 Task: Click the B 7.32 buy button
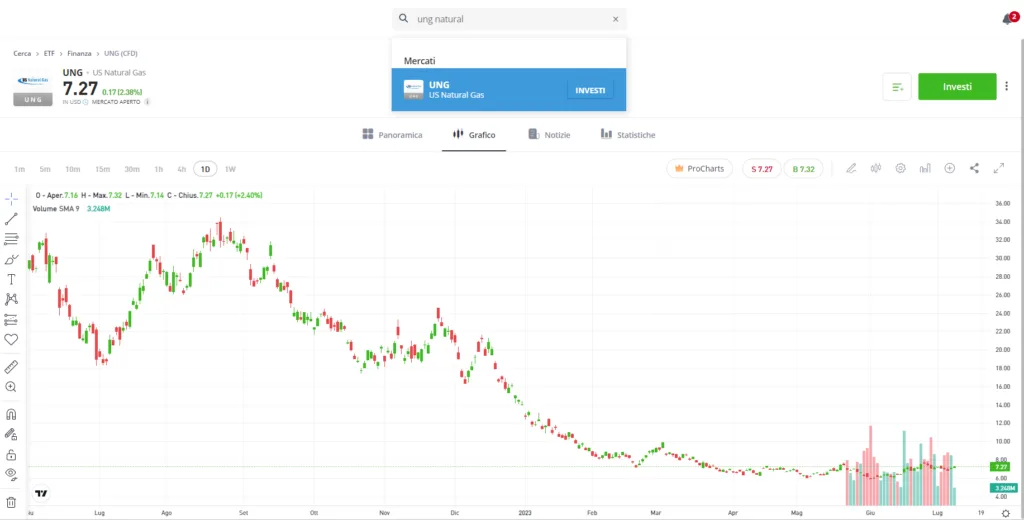803,169
